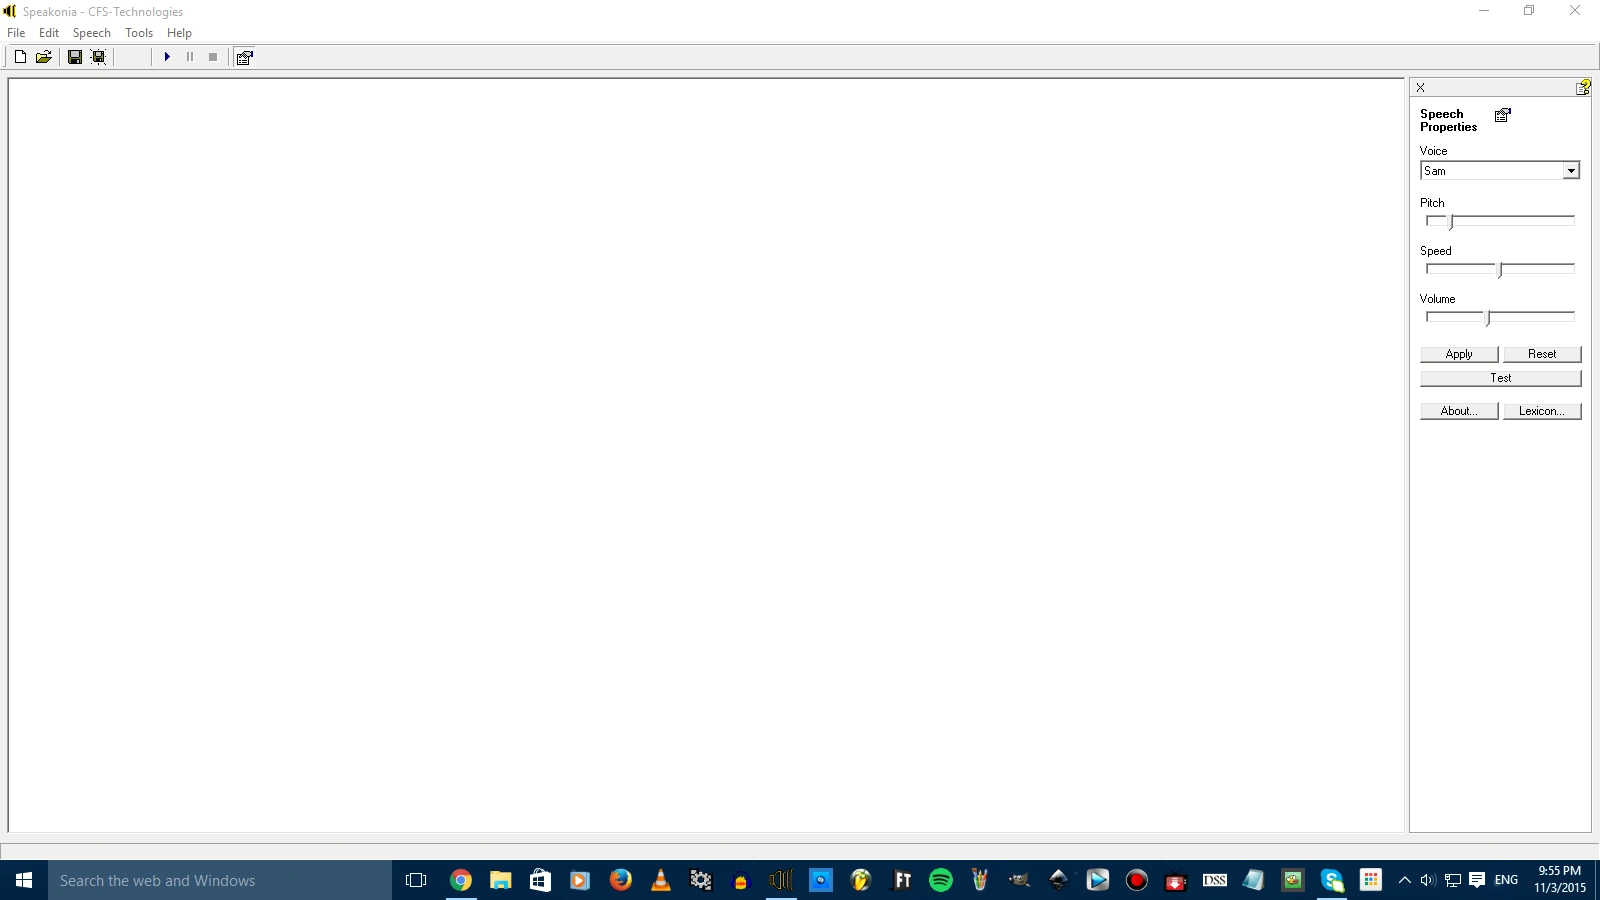Open the Lexicon... dialog
Viewport: 1600px width, 900px height.
[x=1541, y=411]
